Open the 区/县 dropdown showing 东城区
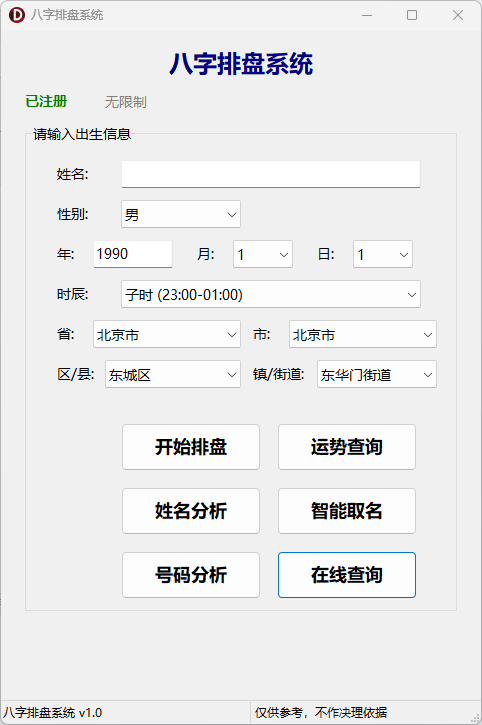This screenshot has height=725, width=482. pyautogui.click(x=173, y=374)
